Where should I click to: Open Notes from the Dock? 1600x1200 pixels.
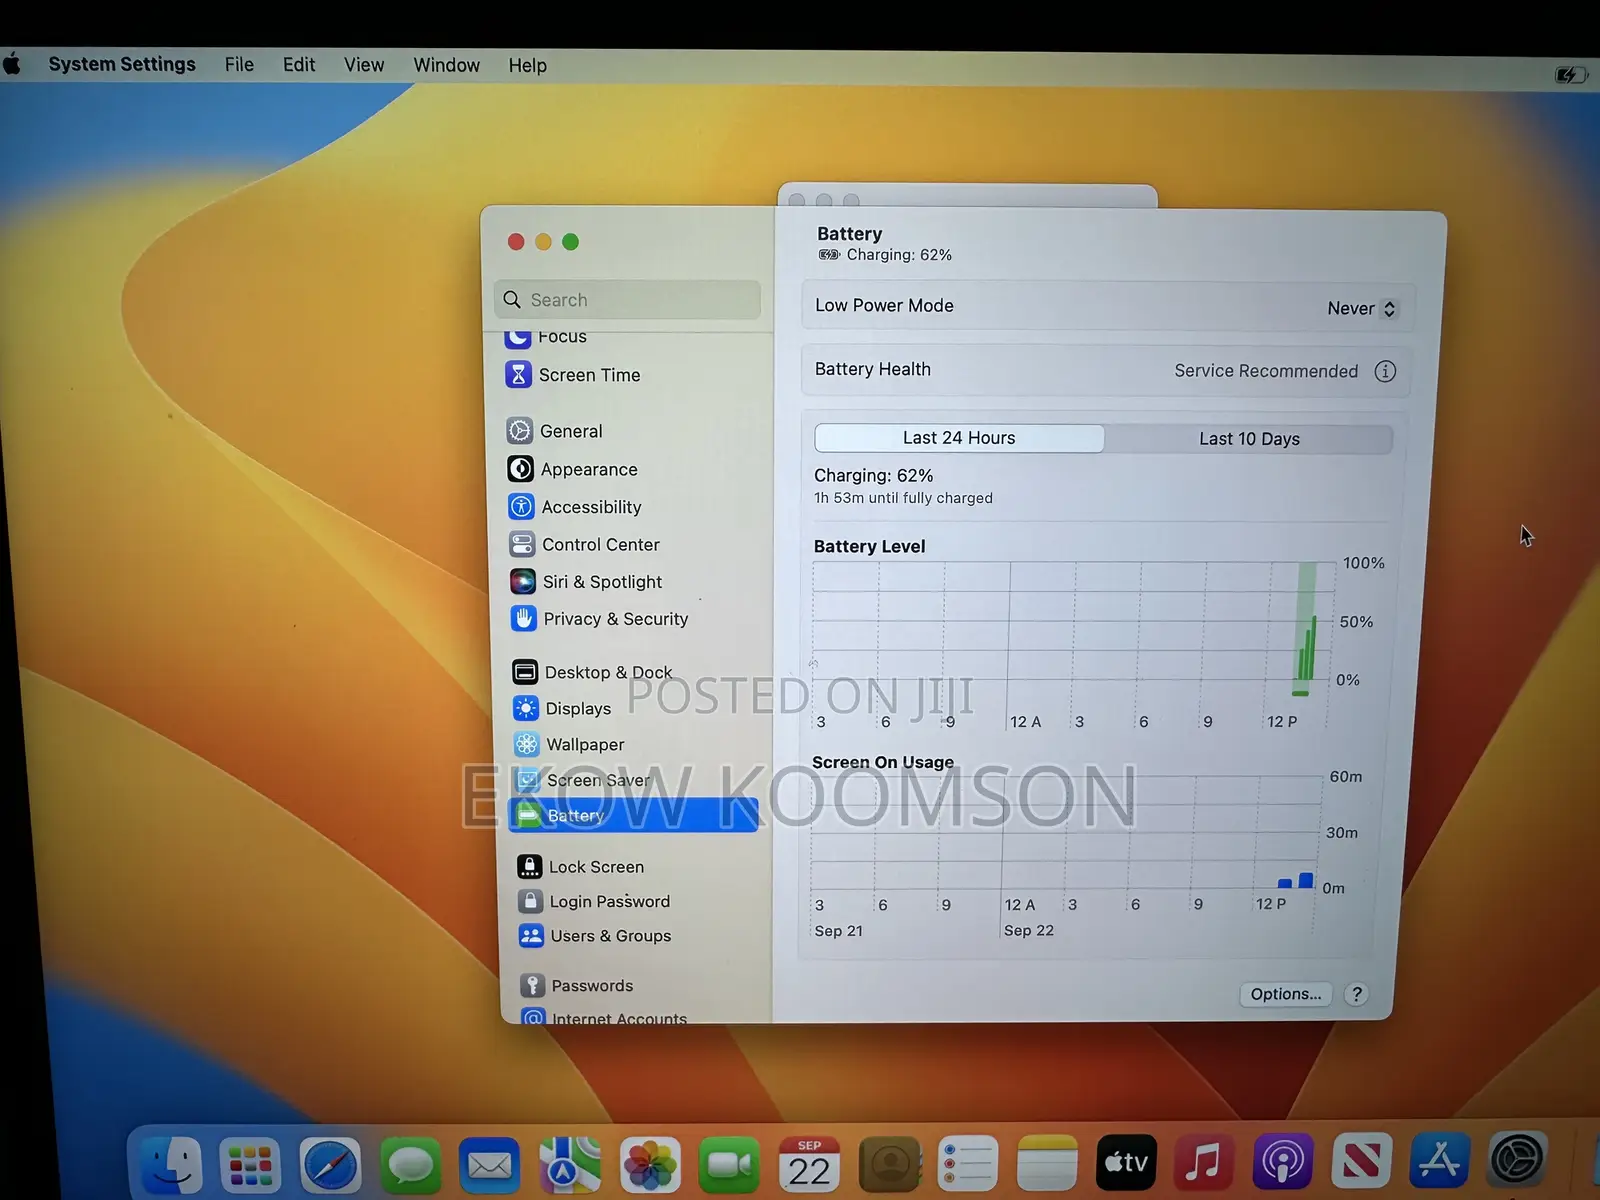coord(1047,1165)
